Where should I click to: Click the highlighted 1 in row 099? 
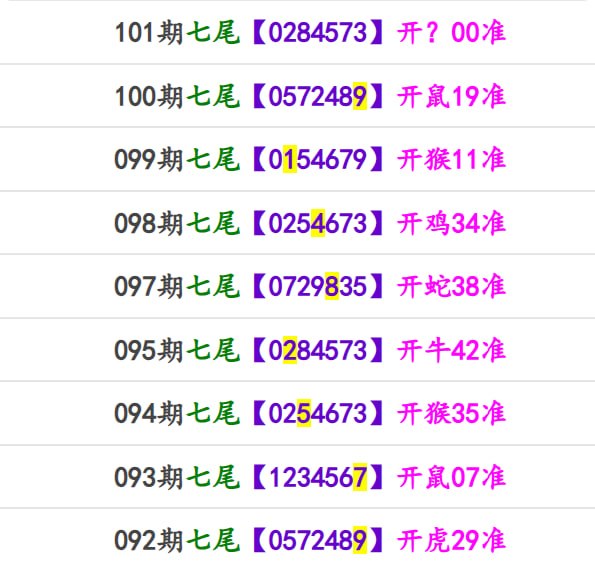[290, 159]
